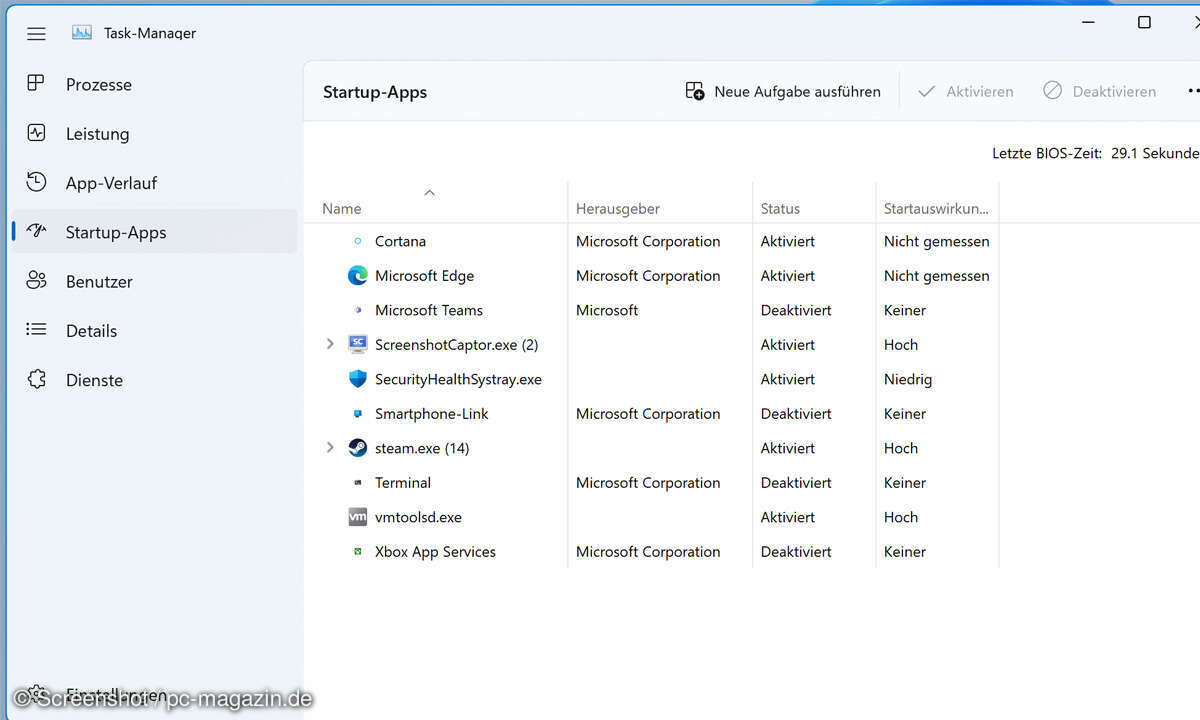Image resolution: width=1200 pixels, height=720 pixels.
Task: Click the Leistung sidebar icon
Action: (x=36, y=133)
